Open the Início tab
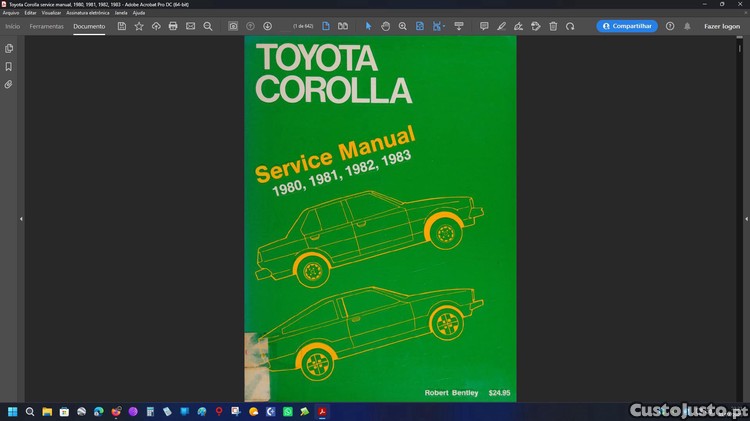Image resolution: width=750 pixels, height=421 pixels. pos(12,26)
